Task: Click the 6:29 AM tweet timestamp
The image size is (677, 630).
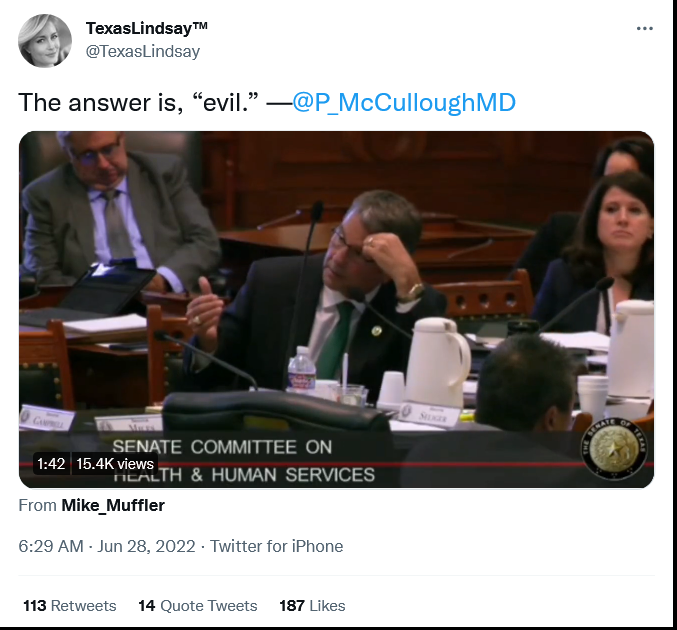Action: (x=51, y=546)
